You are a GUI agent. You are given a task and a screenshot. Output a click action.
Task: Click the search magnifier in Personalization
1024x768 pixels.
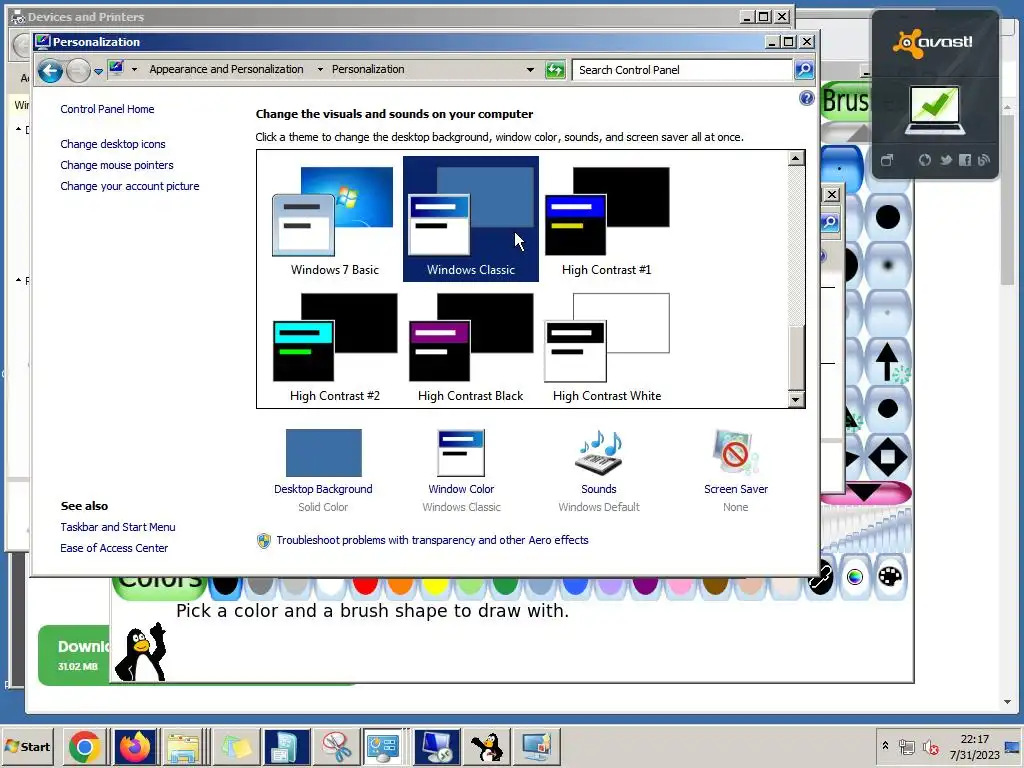tap(804, 69)
